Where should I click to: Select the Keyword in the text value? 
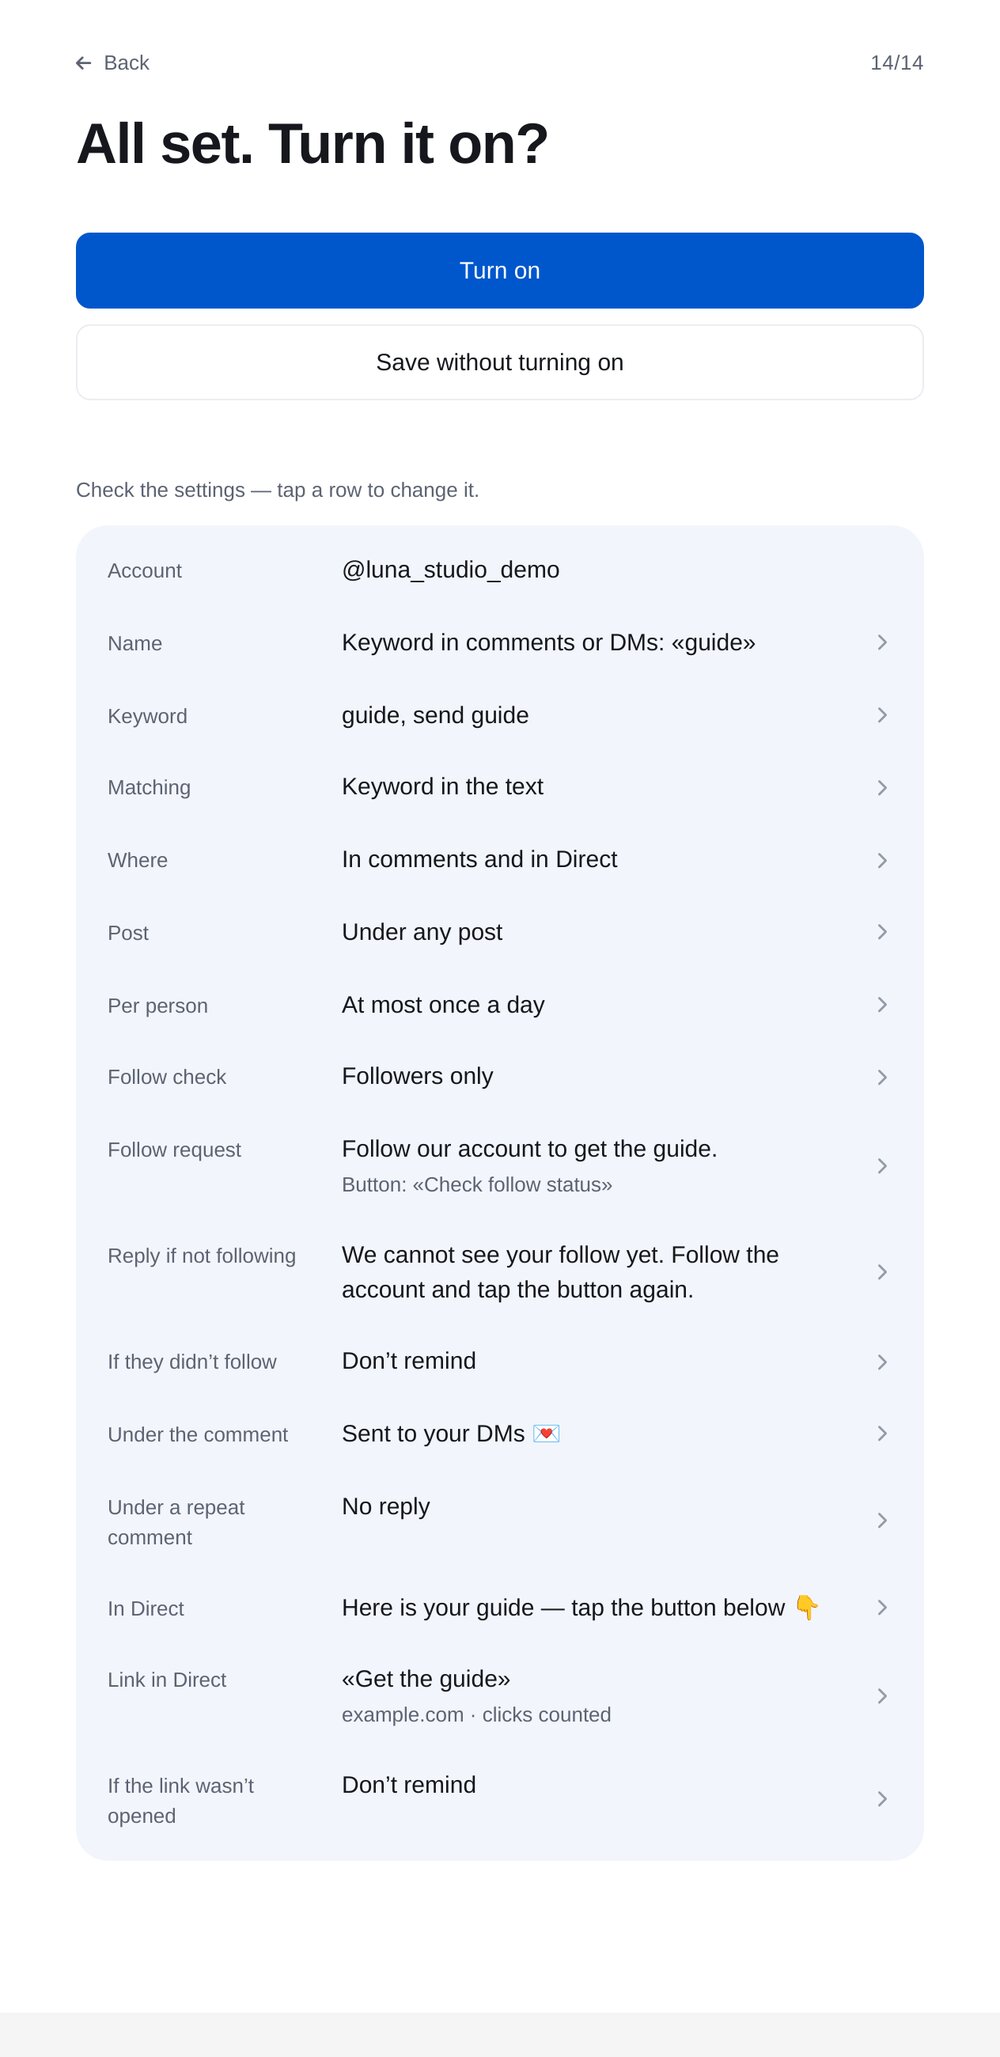point(442,787)
